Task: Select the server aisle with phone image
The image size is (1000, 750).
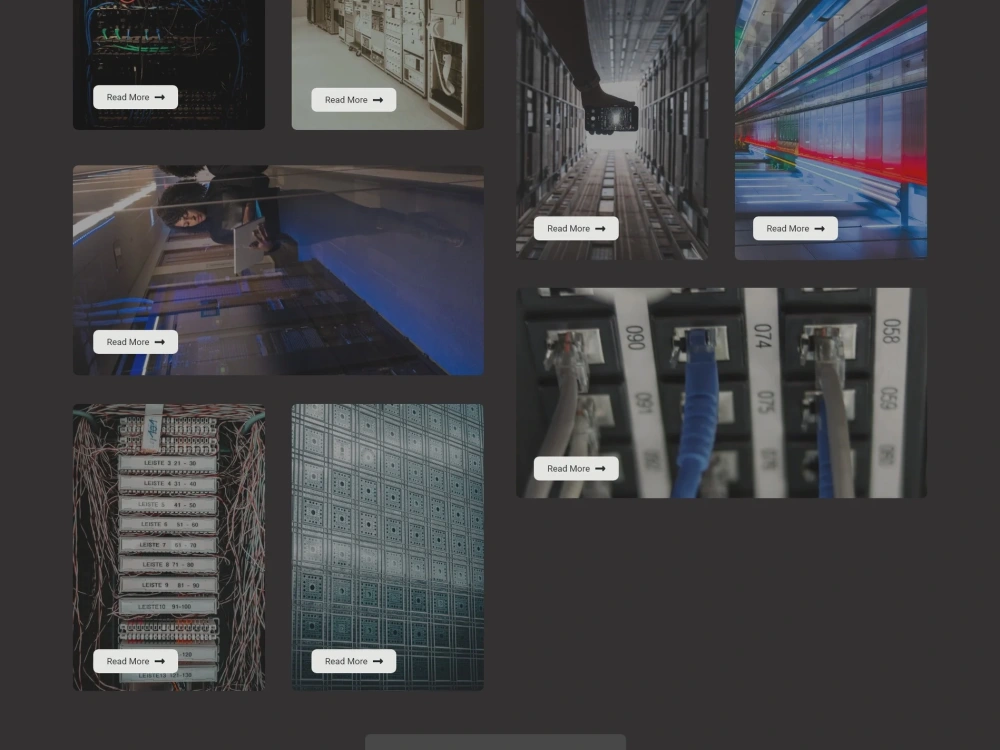Action: coord(612,129)
